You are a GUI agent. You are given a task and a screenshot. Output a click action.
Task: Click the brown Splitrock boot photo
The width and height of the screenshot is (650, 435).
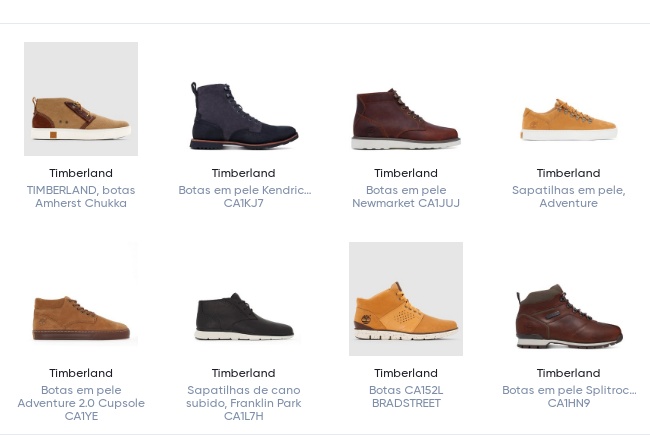tap(568, 316)
